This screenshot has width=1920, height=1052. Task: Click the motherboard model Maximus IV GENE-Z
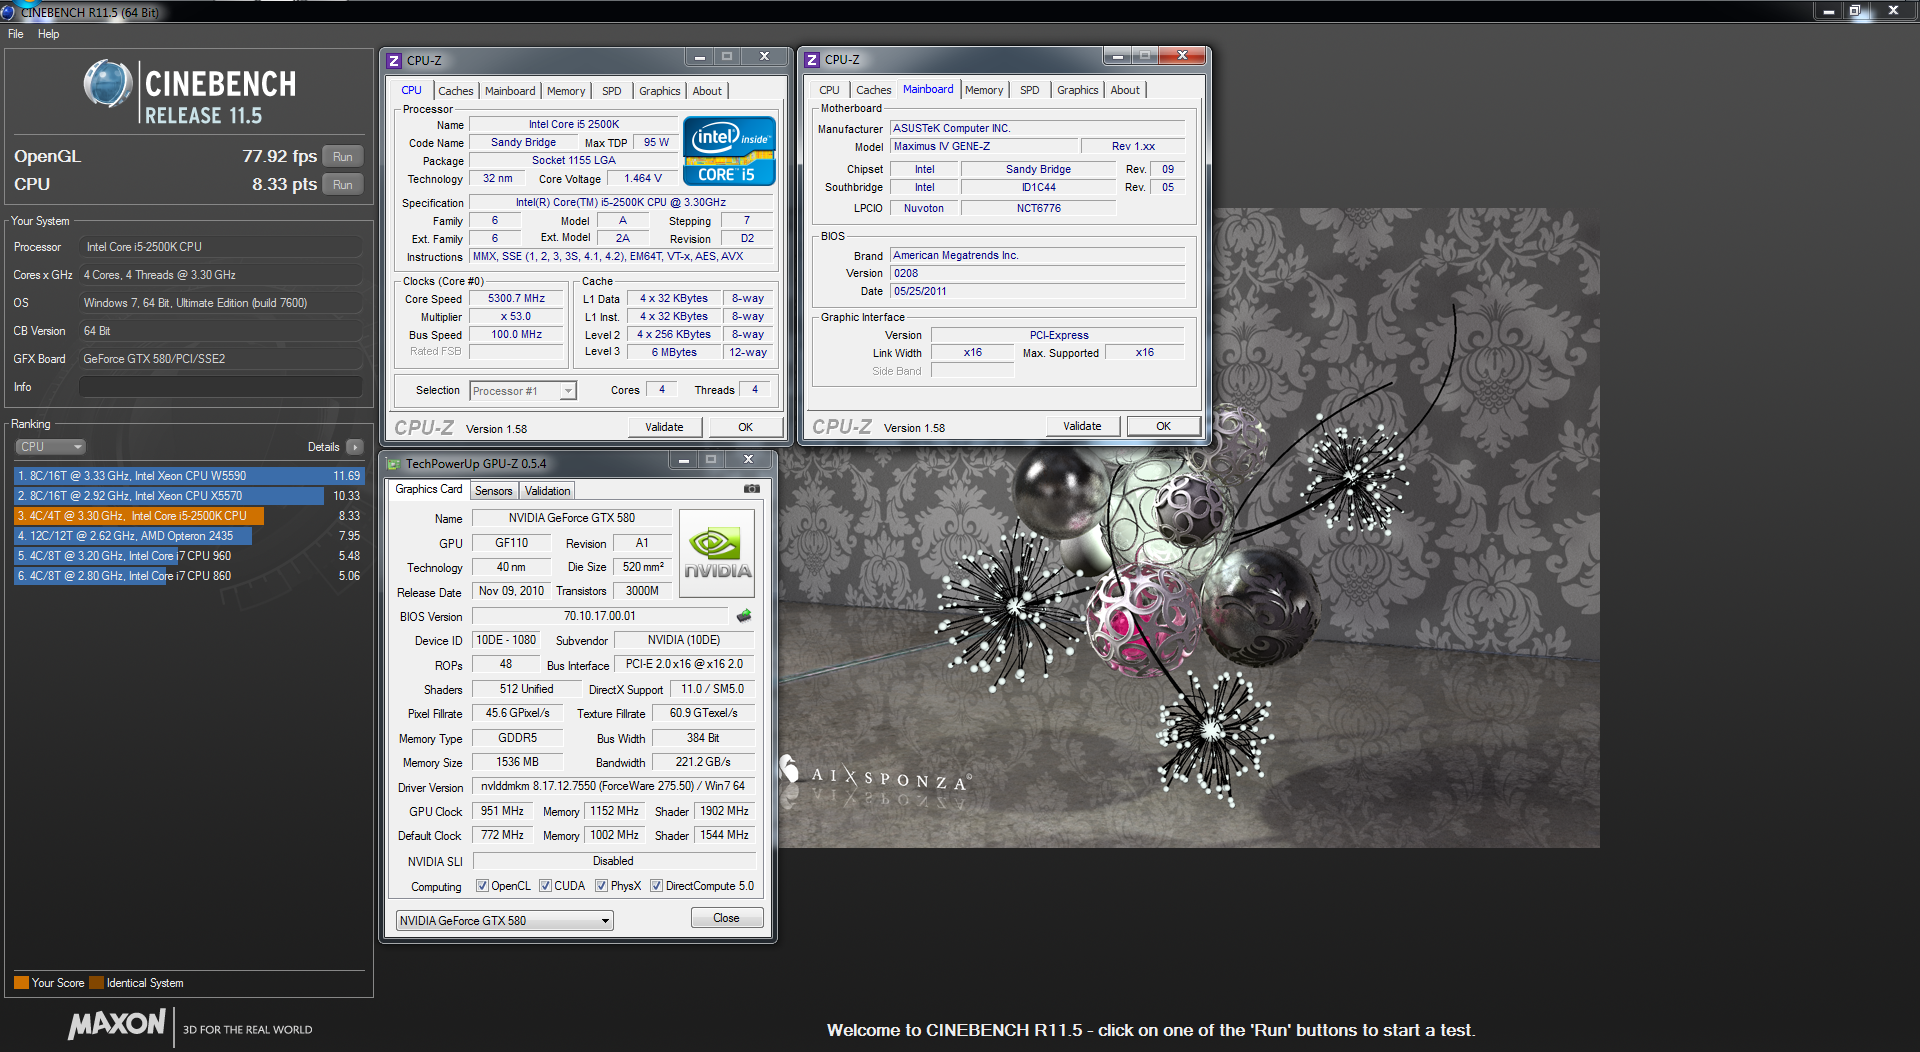[985, 146]
